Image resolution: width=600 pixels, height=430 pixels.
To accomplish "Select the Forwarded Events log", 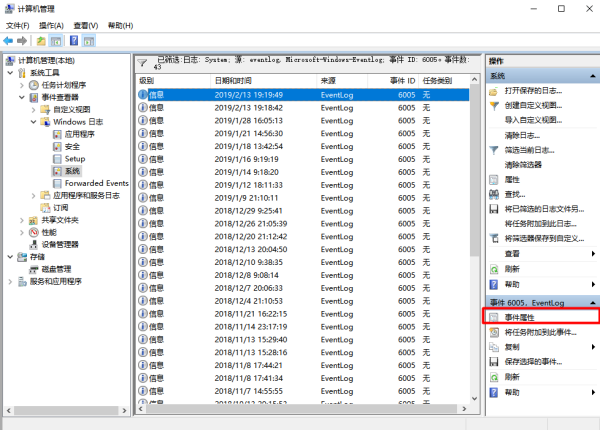I will click(x=96, y=183).
